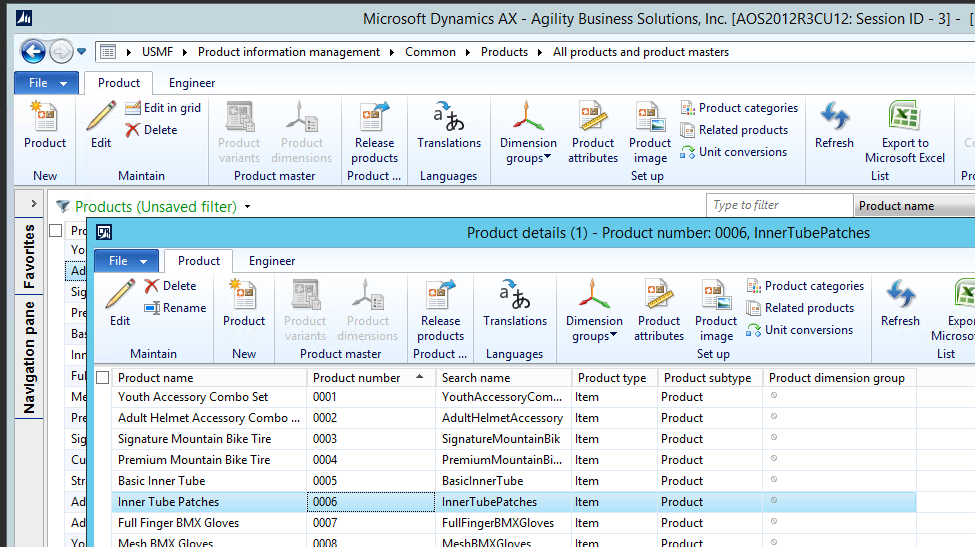The width and height of the screenshot is (975, 547).
Task: Click Product dimension group column header
Action: pos(839,378)
